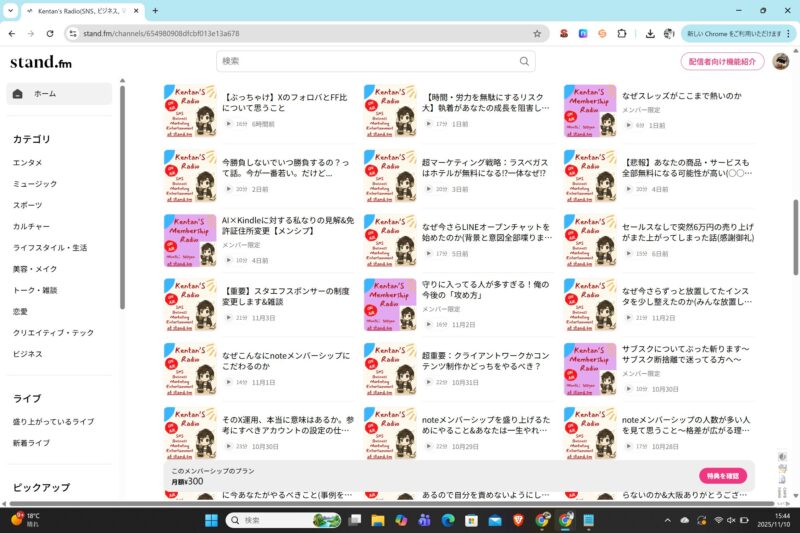Click the search magnifier icon
The image size is (800, 533).
pos(524,62)
